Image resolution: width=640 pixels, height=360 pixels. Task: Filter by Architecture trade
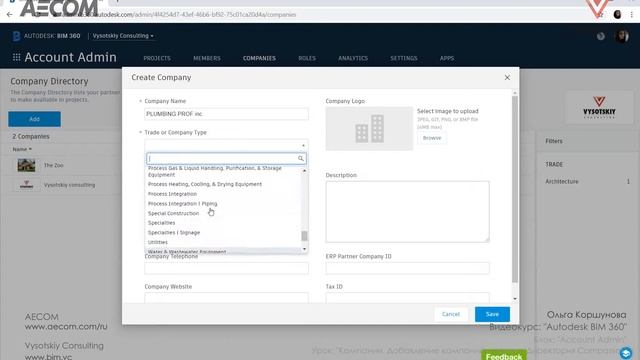(562, 182)
